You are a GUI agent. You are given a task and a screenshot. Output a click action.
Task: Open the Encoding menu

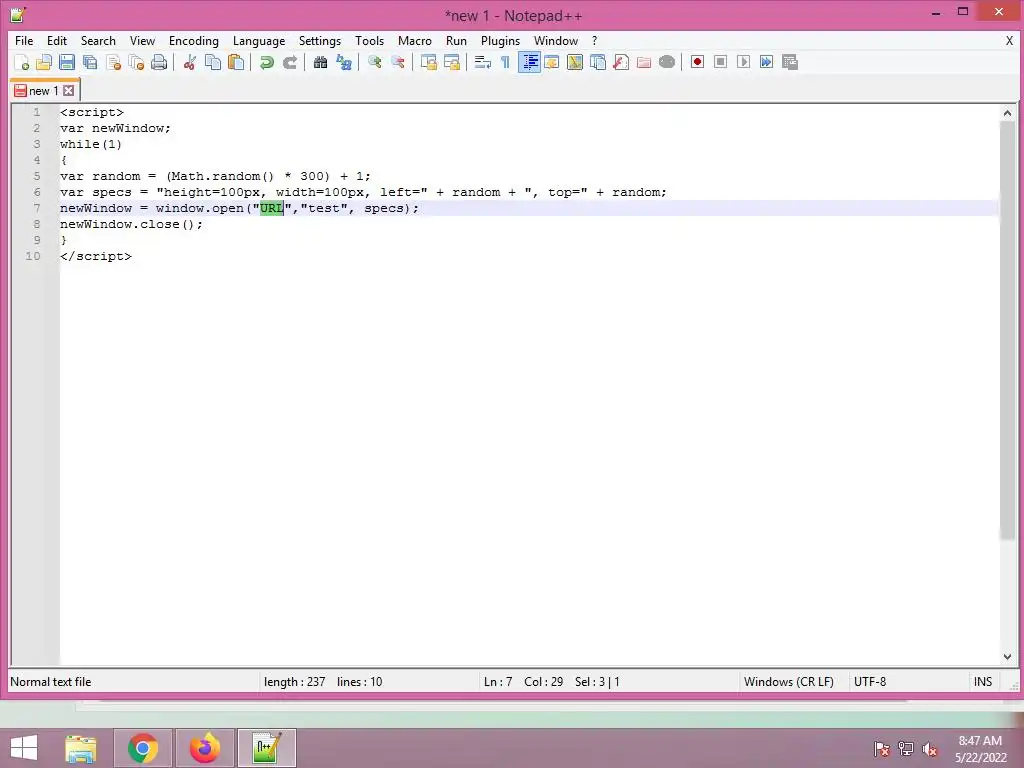click(194, 40)
